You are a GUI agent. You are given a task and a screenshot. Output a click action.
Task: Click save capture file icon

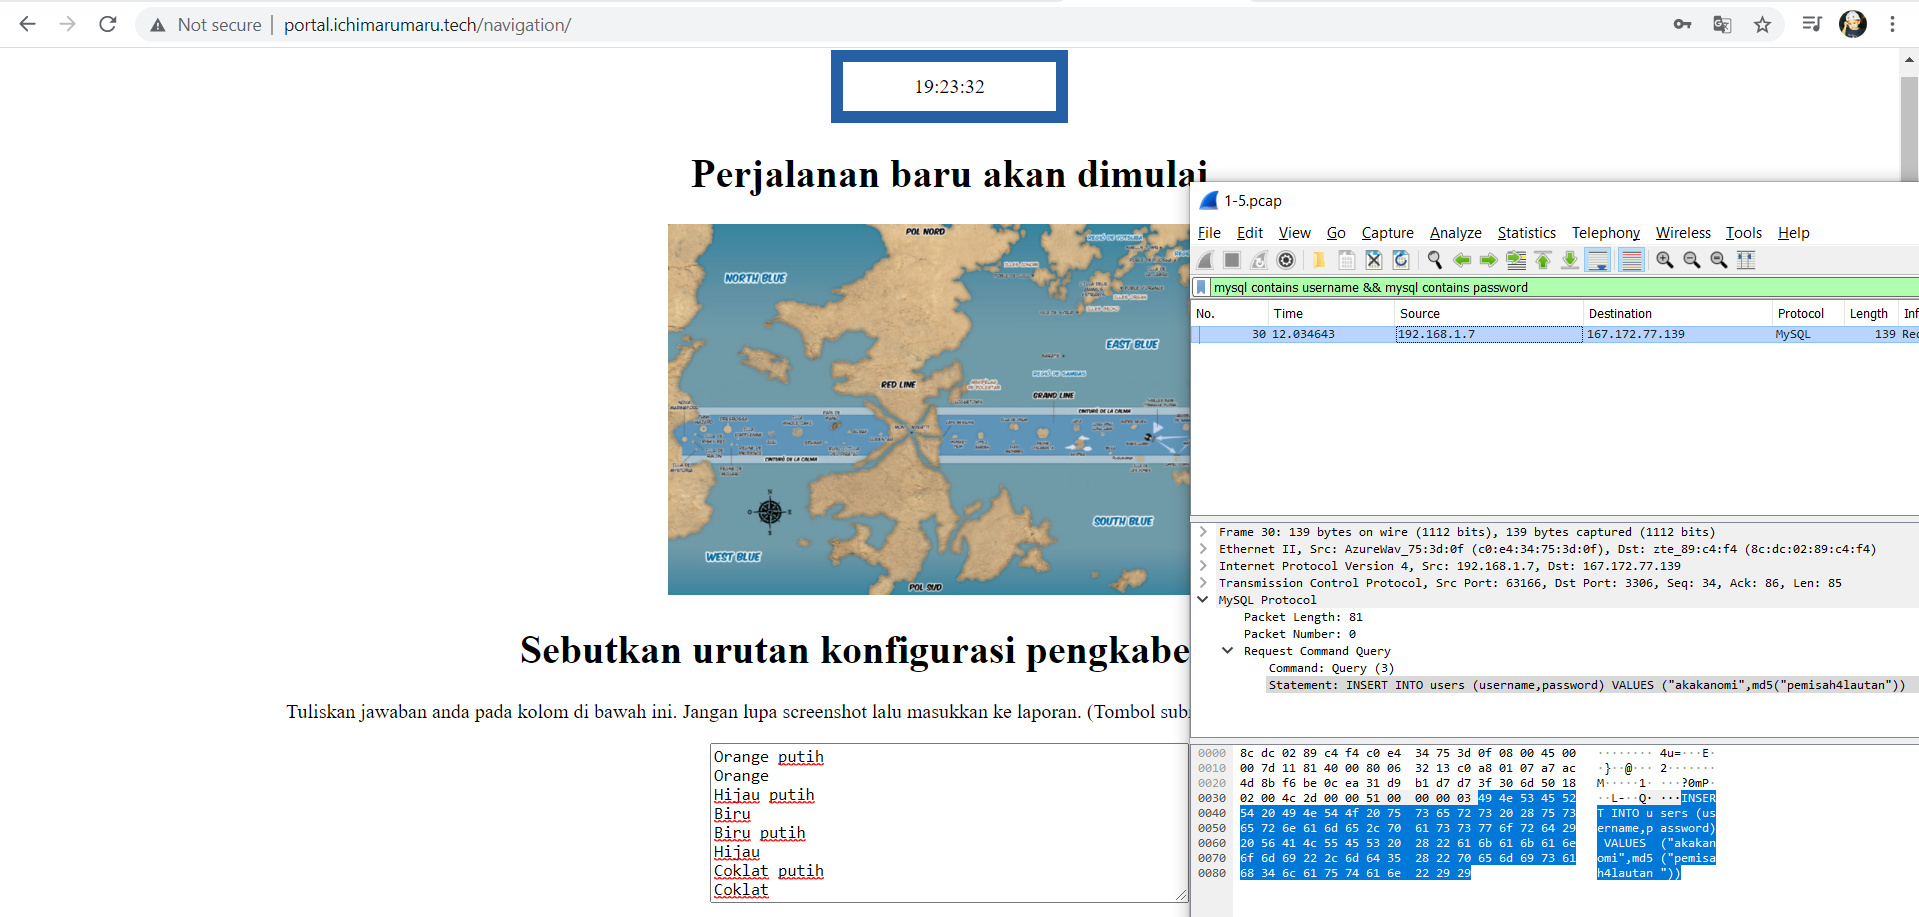[1347, 260]
